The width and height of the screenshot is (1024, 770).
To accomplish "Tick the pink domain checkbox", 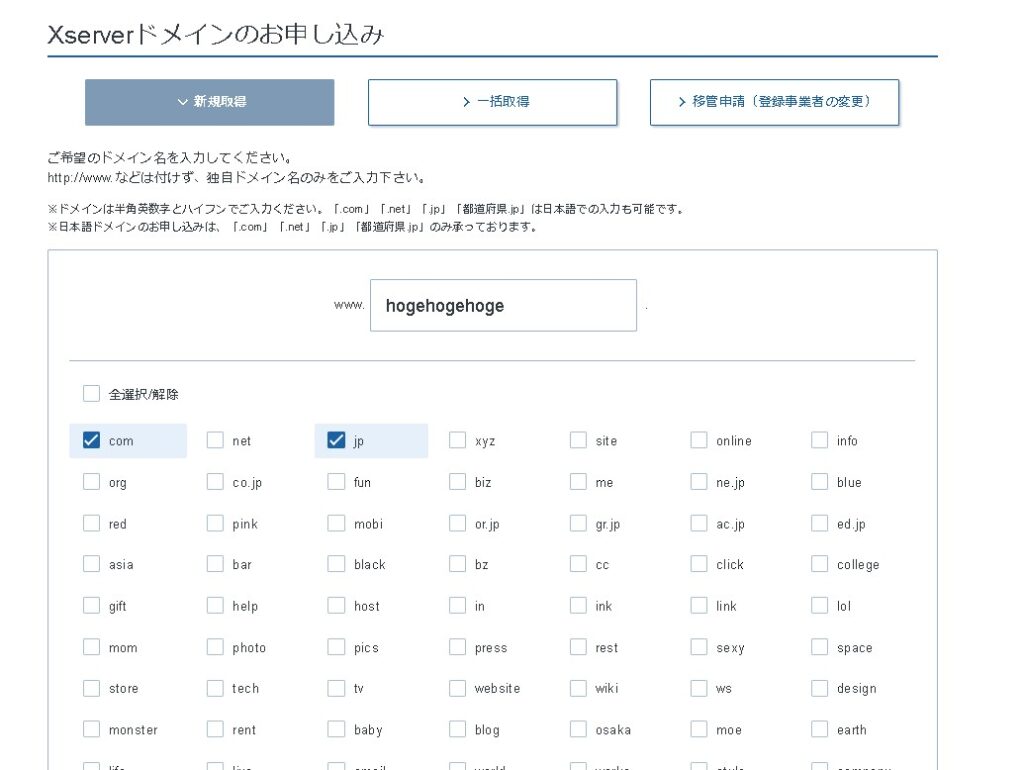I will tap(215, 523).
